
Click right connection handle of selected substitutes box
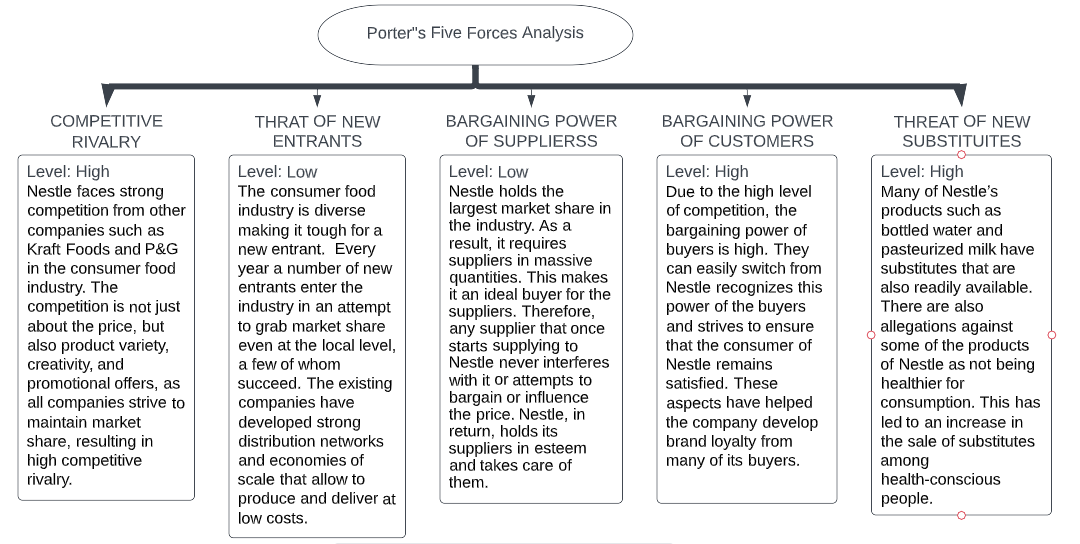tap(1052, 335)
